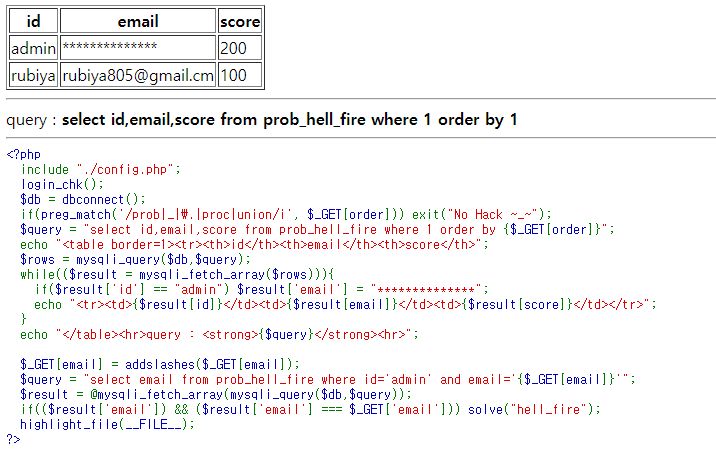Click the preg_match filter code line

pos(286,215)
